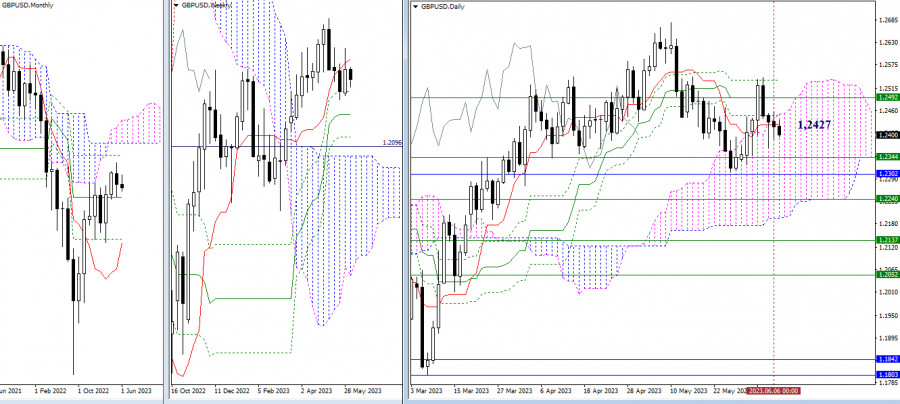
Task: Click the 1.2630 price scale value
Action: click(x=887, y=43)
